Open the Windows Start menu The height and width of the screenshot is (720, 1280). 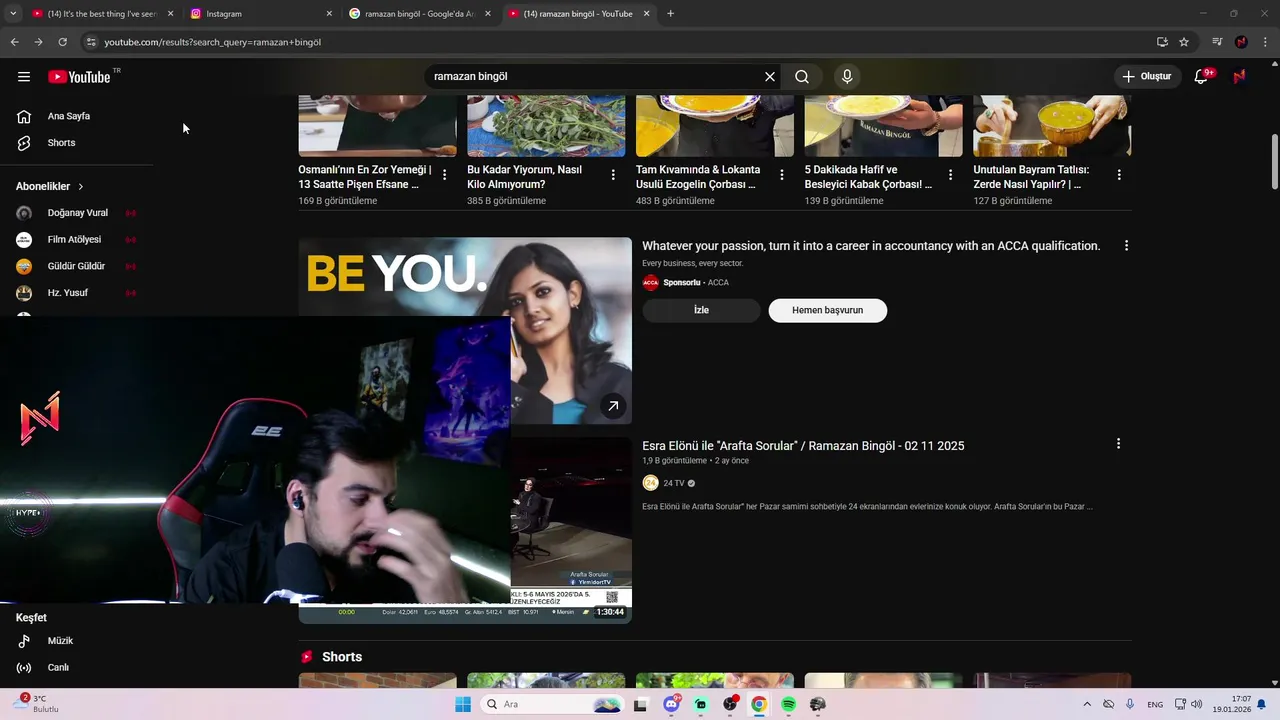point(463,704)
